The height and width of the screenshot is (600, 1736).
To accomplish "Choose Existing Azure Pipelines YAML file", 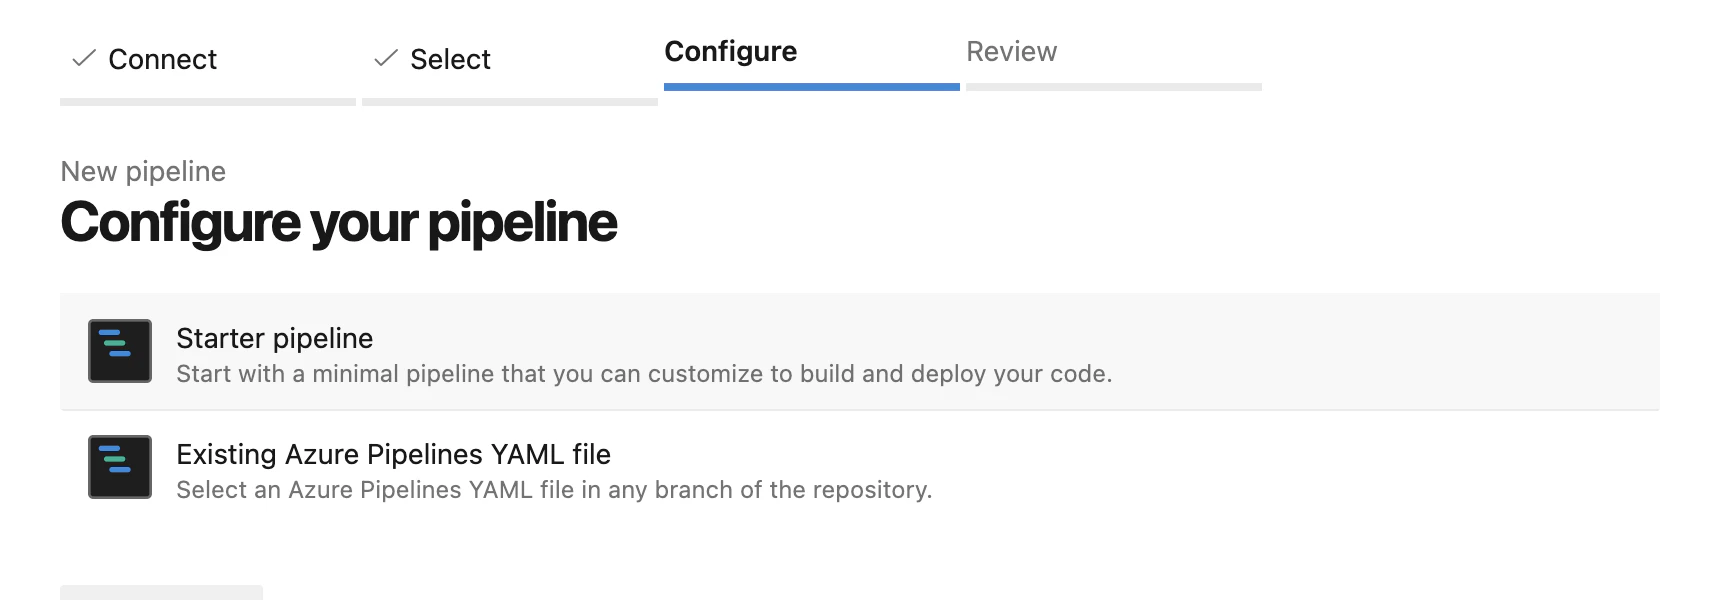I will pos(859,468).
